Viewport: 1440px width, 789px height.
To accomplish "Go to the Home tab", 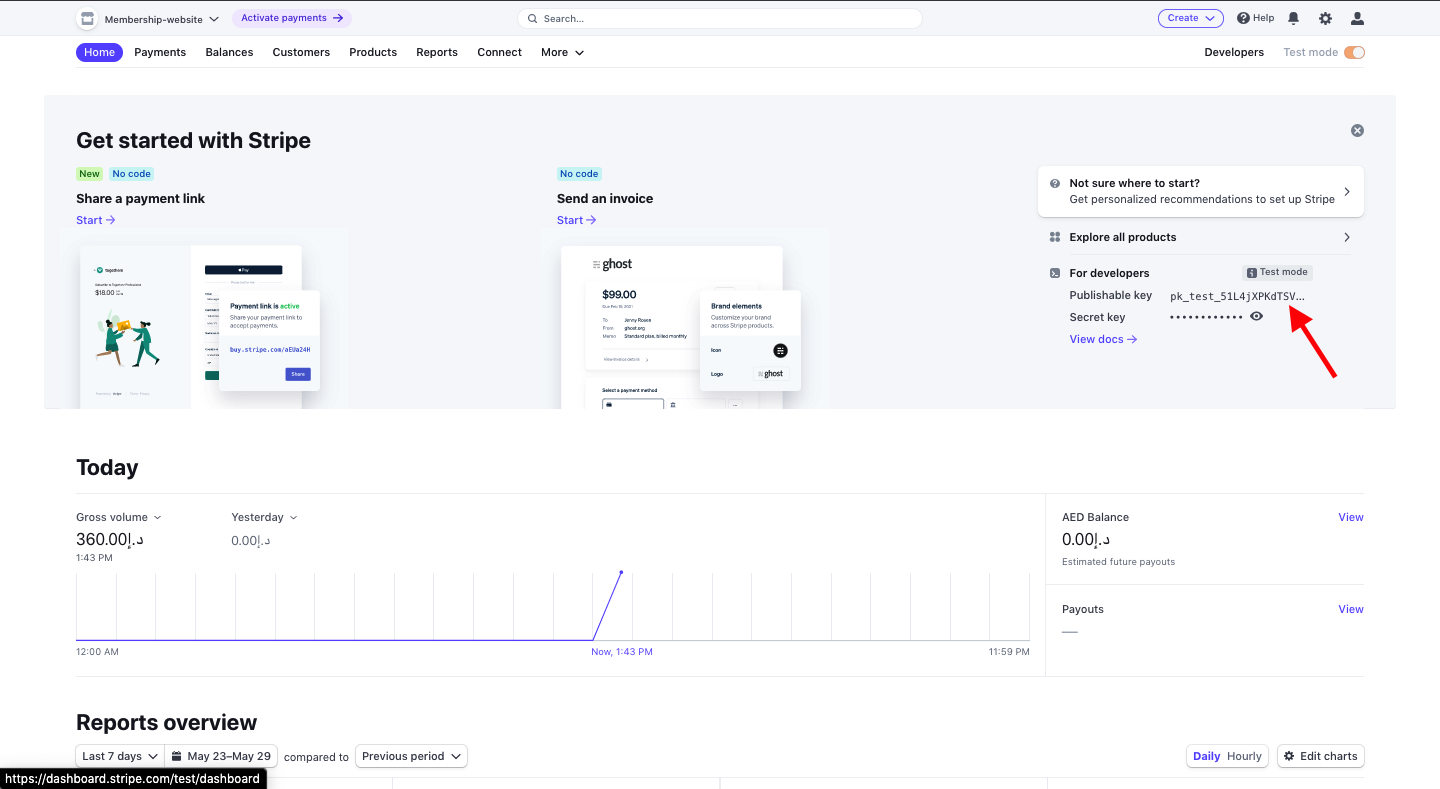I will click(x=99, y=52).
